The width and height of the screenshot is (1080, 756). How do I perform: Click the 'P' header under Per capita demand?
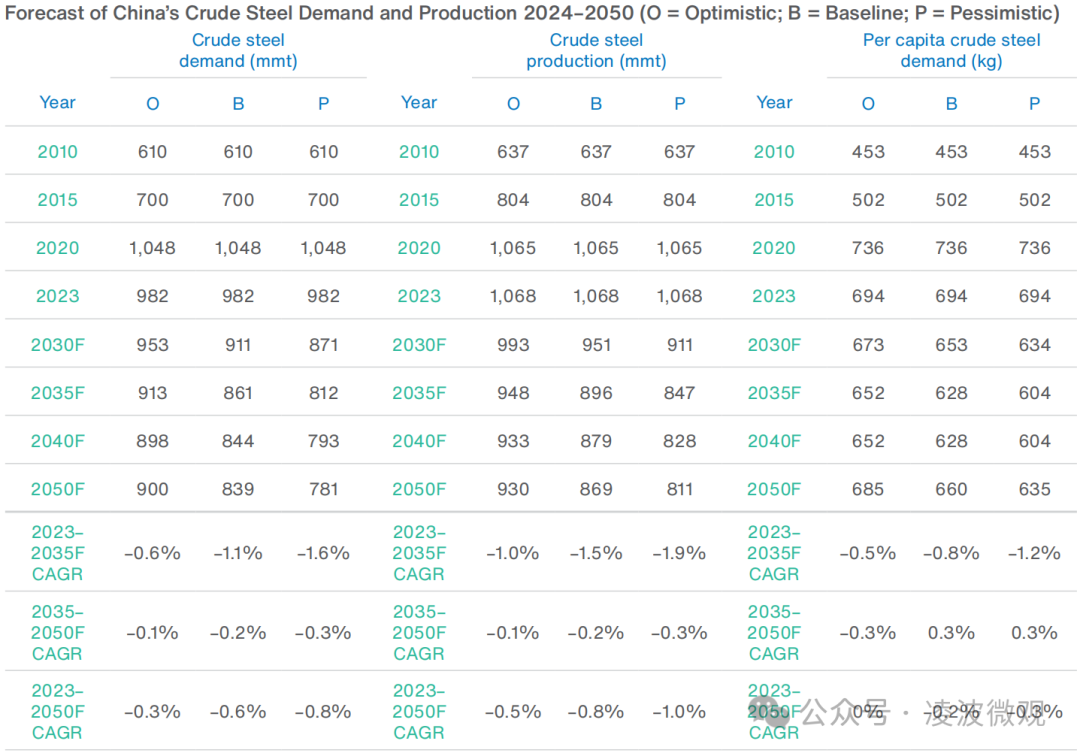tap(1034, 103)
